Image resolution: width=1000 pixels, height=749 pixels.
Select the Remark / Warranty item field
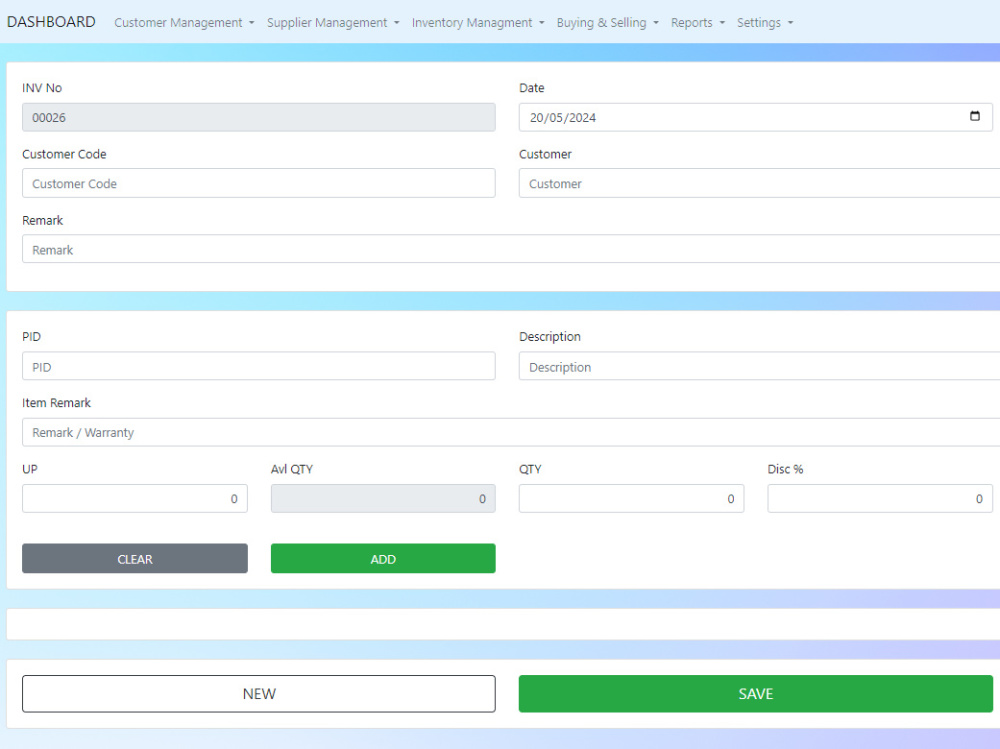coord(511,432)
